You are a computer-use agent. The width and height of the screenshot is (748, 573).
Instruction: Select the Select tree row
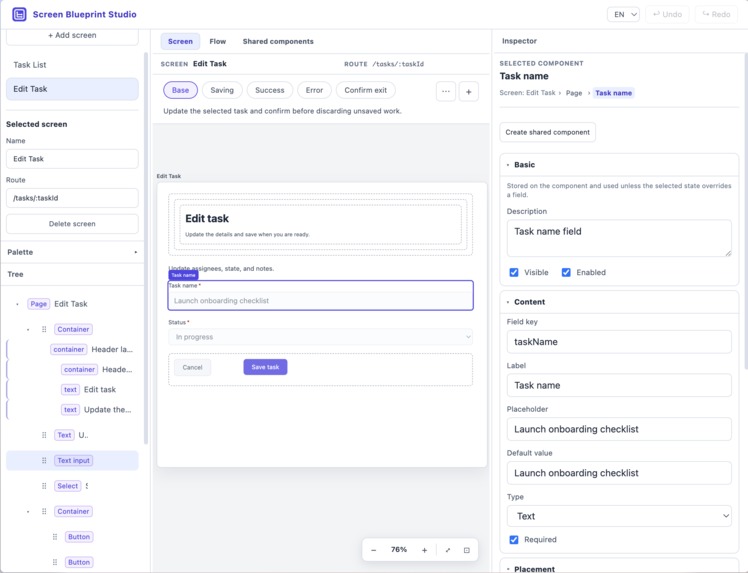[72, 486]
